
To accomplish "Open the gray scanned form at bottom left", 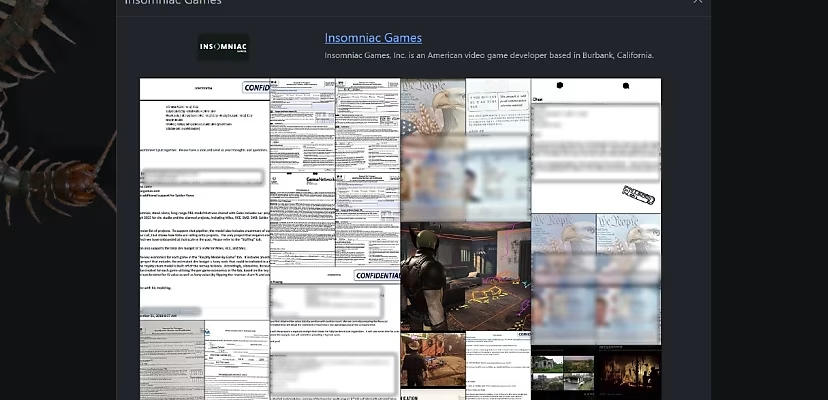I will (x=172, y=360).
